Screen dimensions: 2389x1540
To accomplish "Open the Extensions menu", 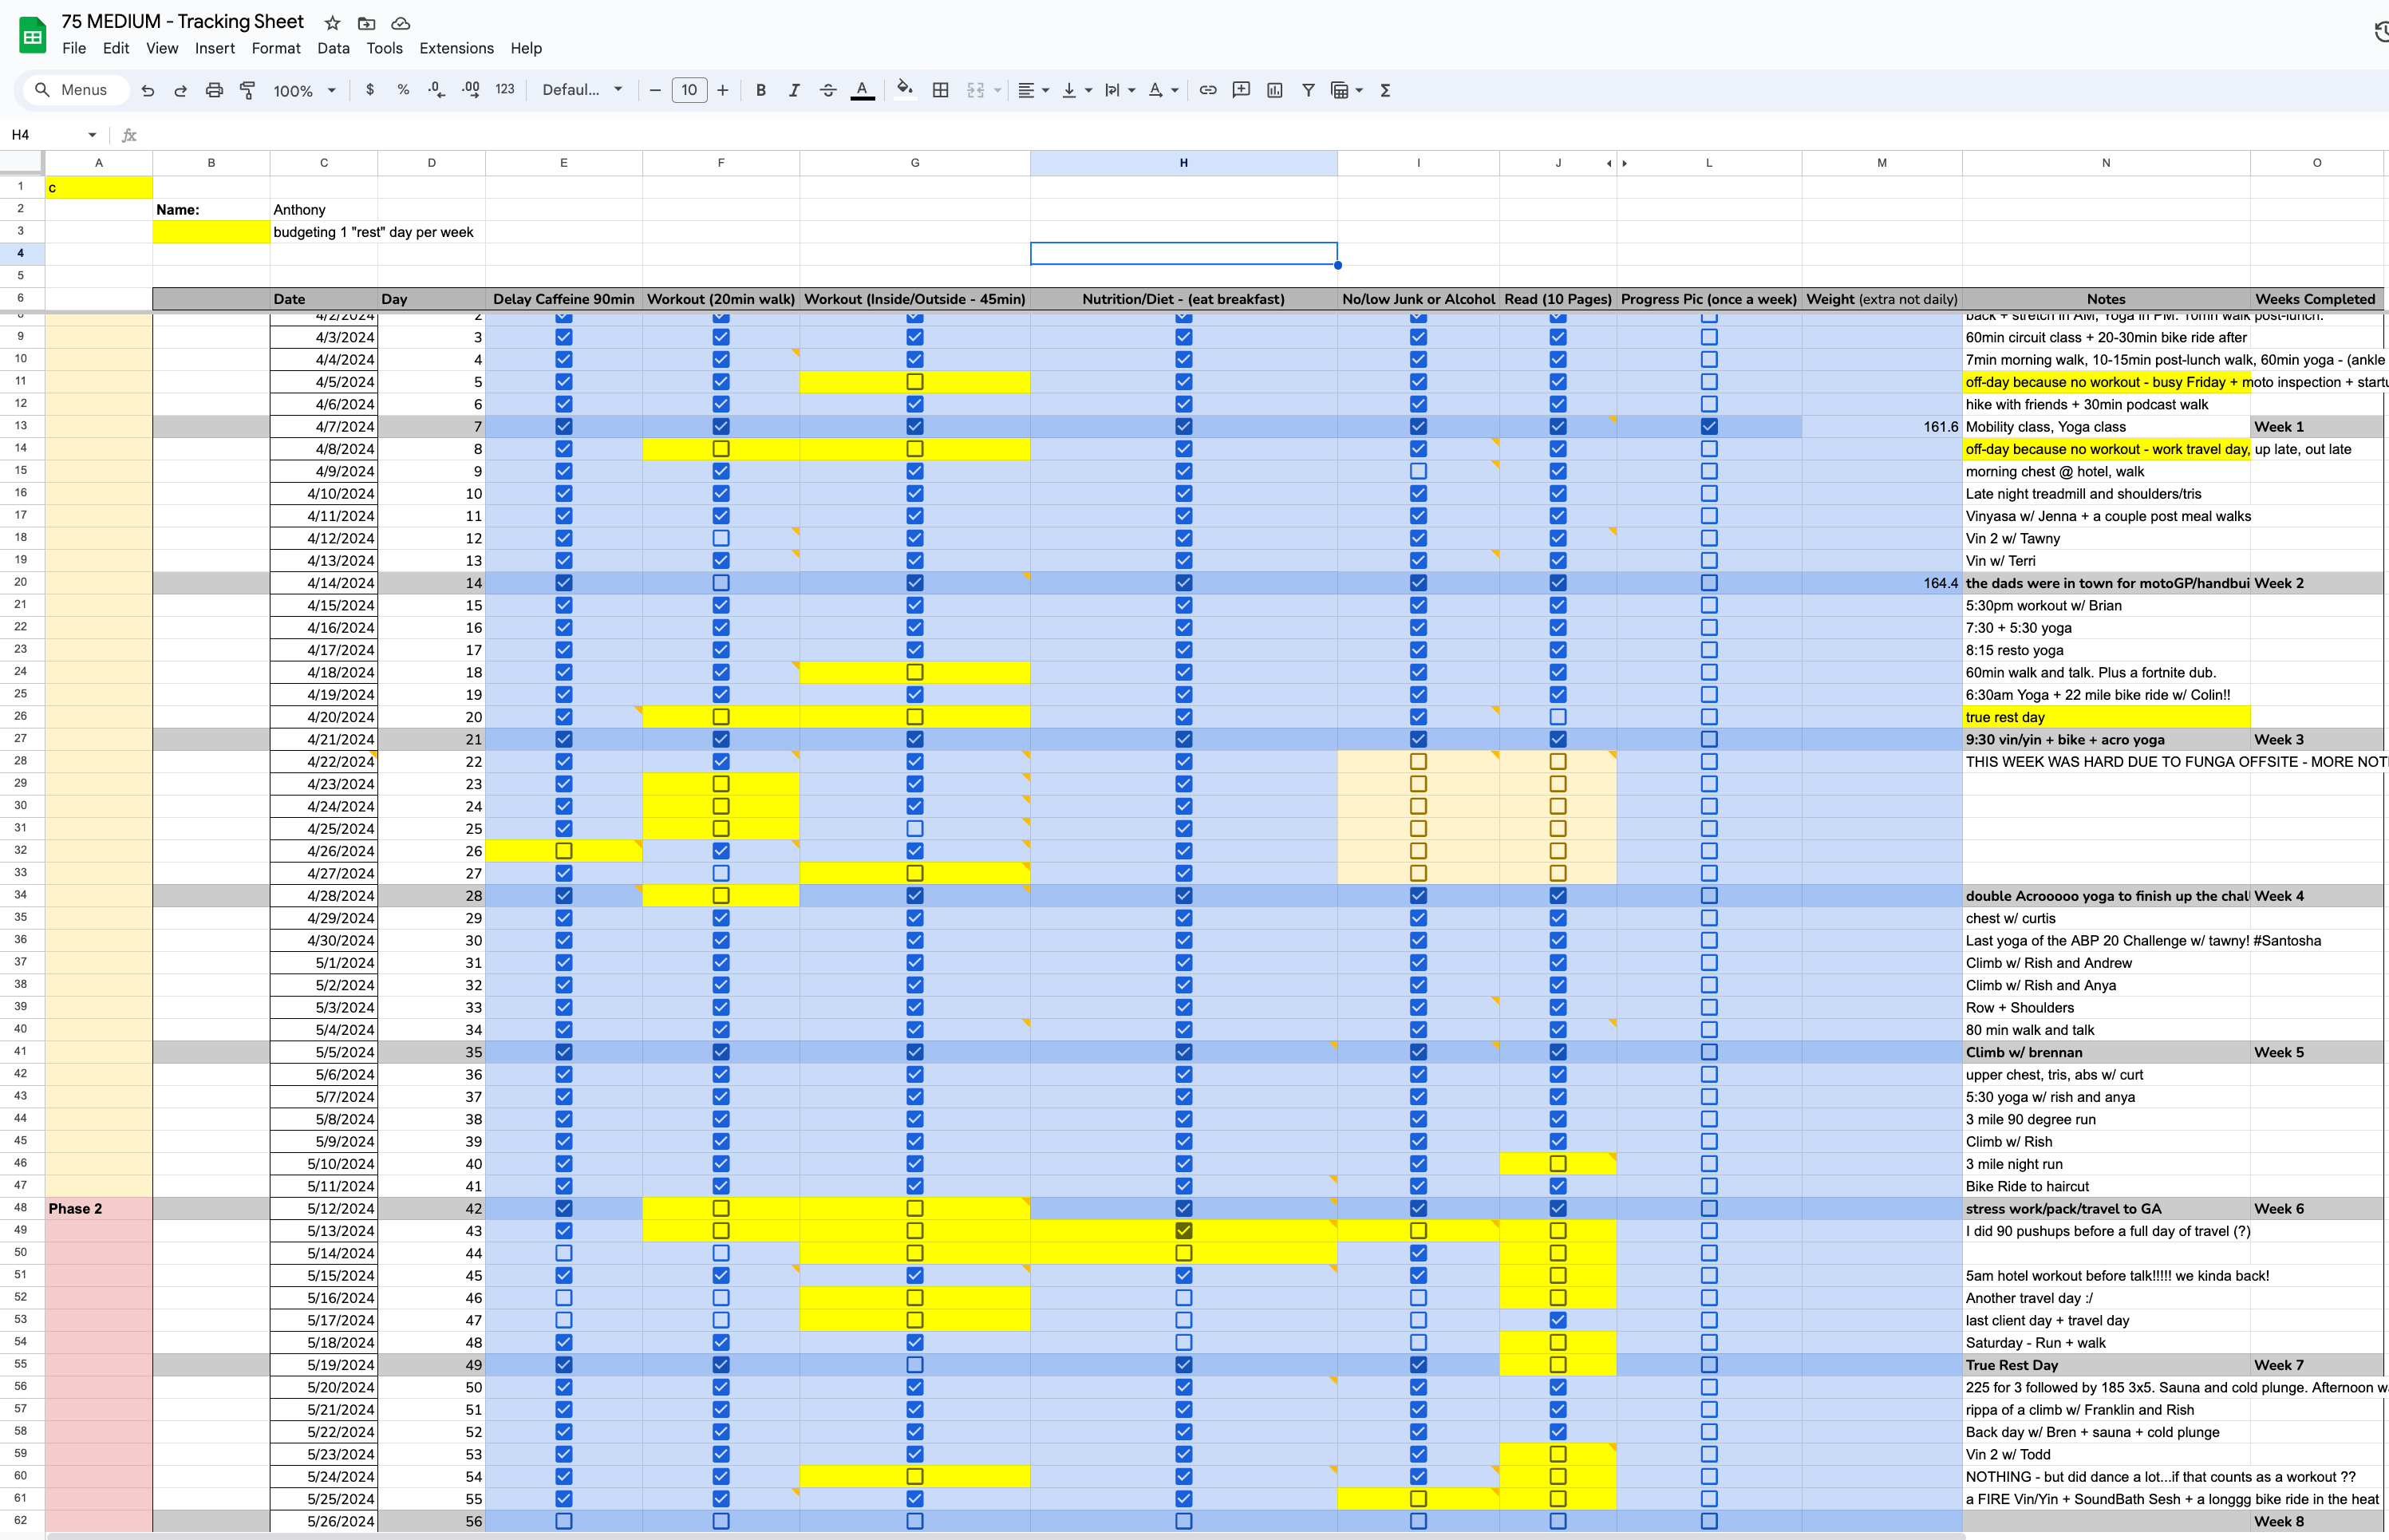I will pos(456,48).
